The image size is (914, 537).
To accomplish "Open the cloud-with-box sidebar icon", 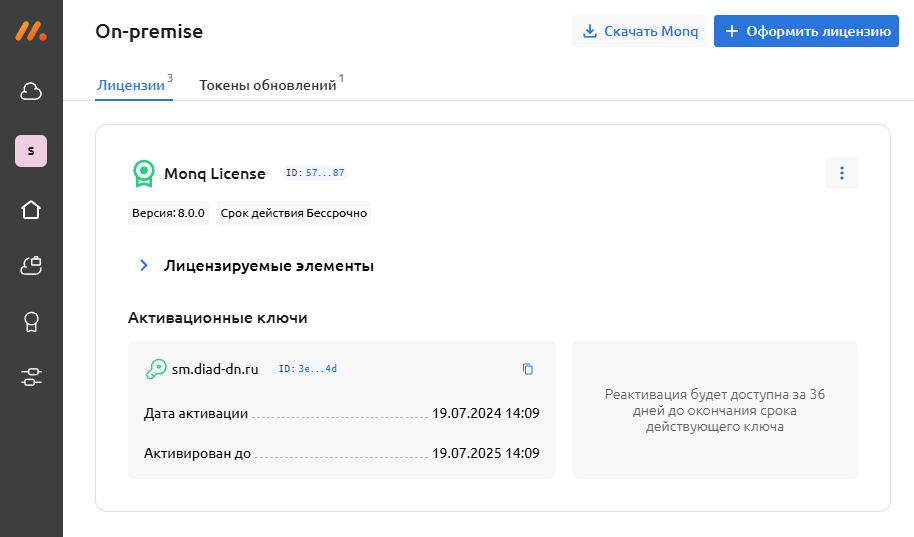I will pyautogui.click(x=31, y=265).
